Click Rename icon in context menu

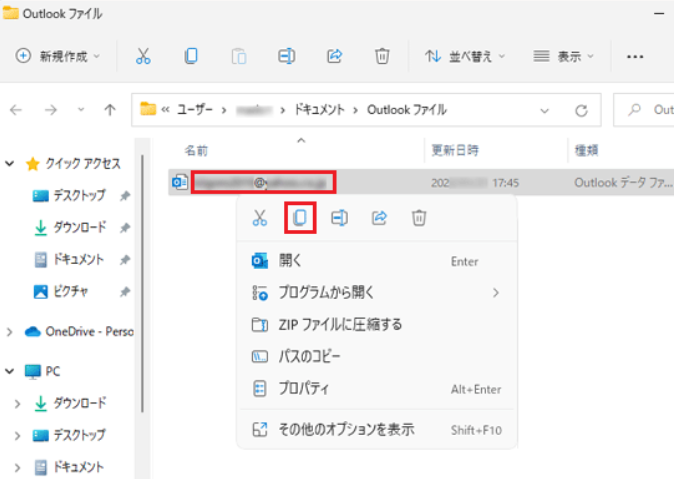(x=340, y=218)
